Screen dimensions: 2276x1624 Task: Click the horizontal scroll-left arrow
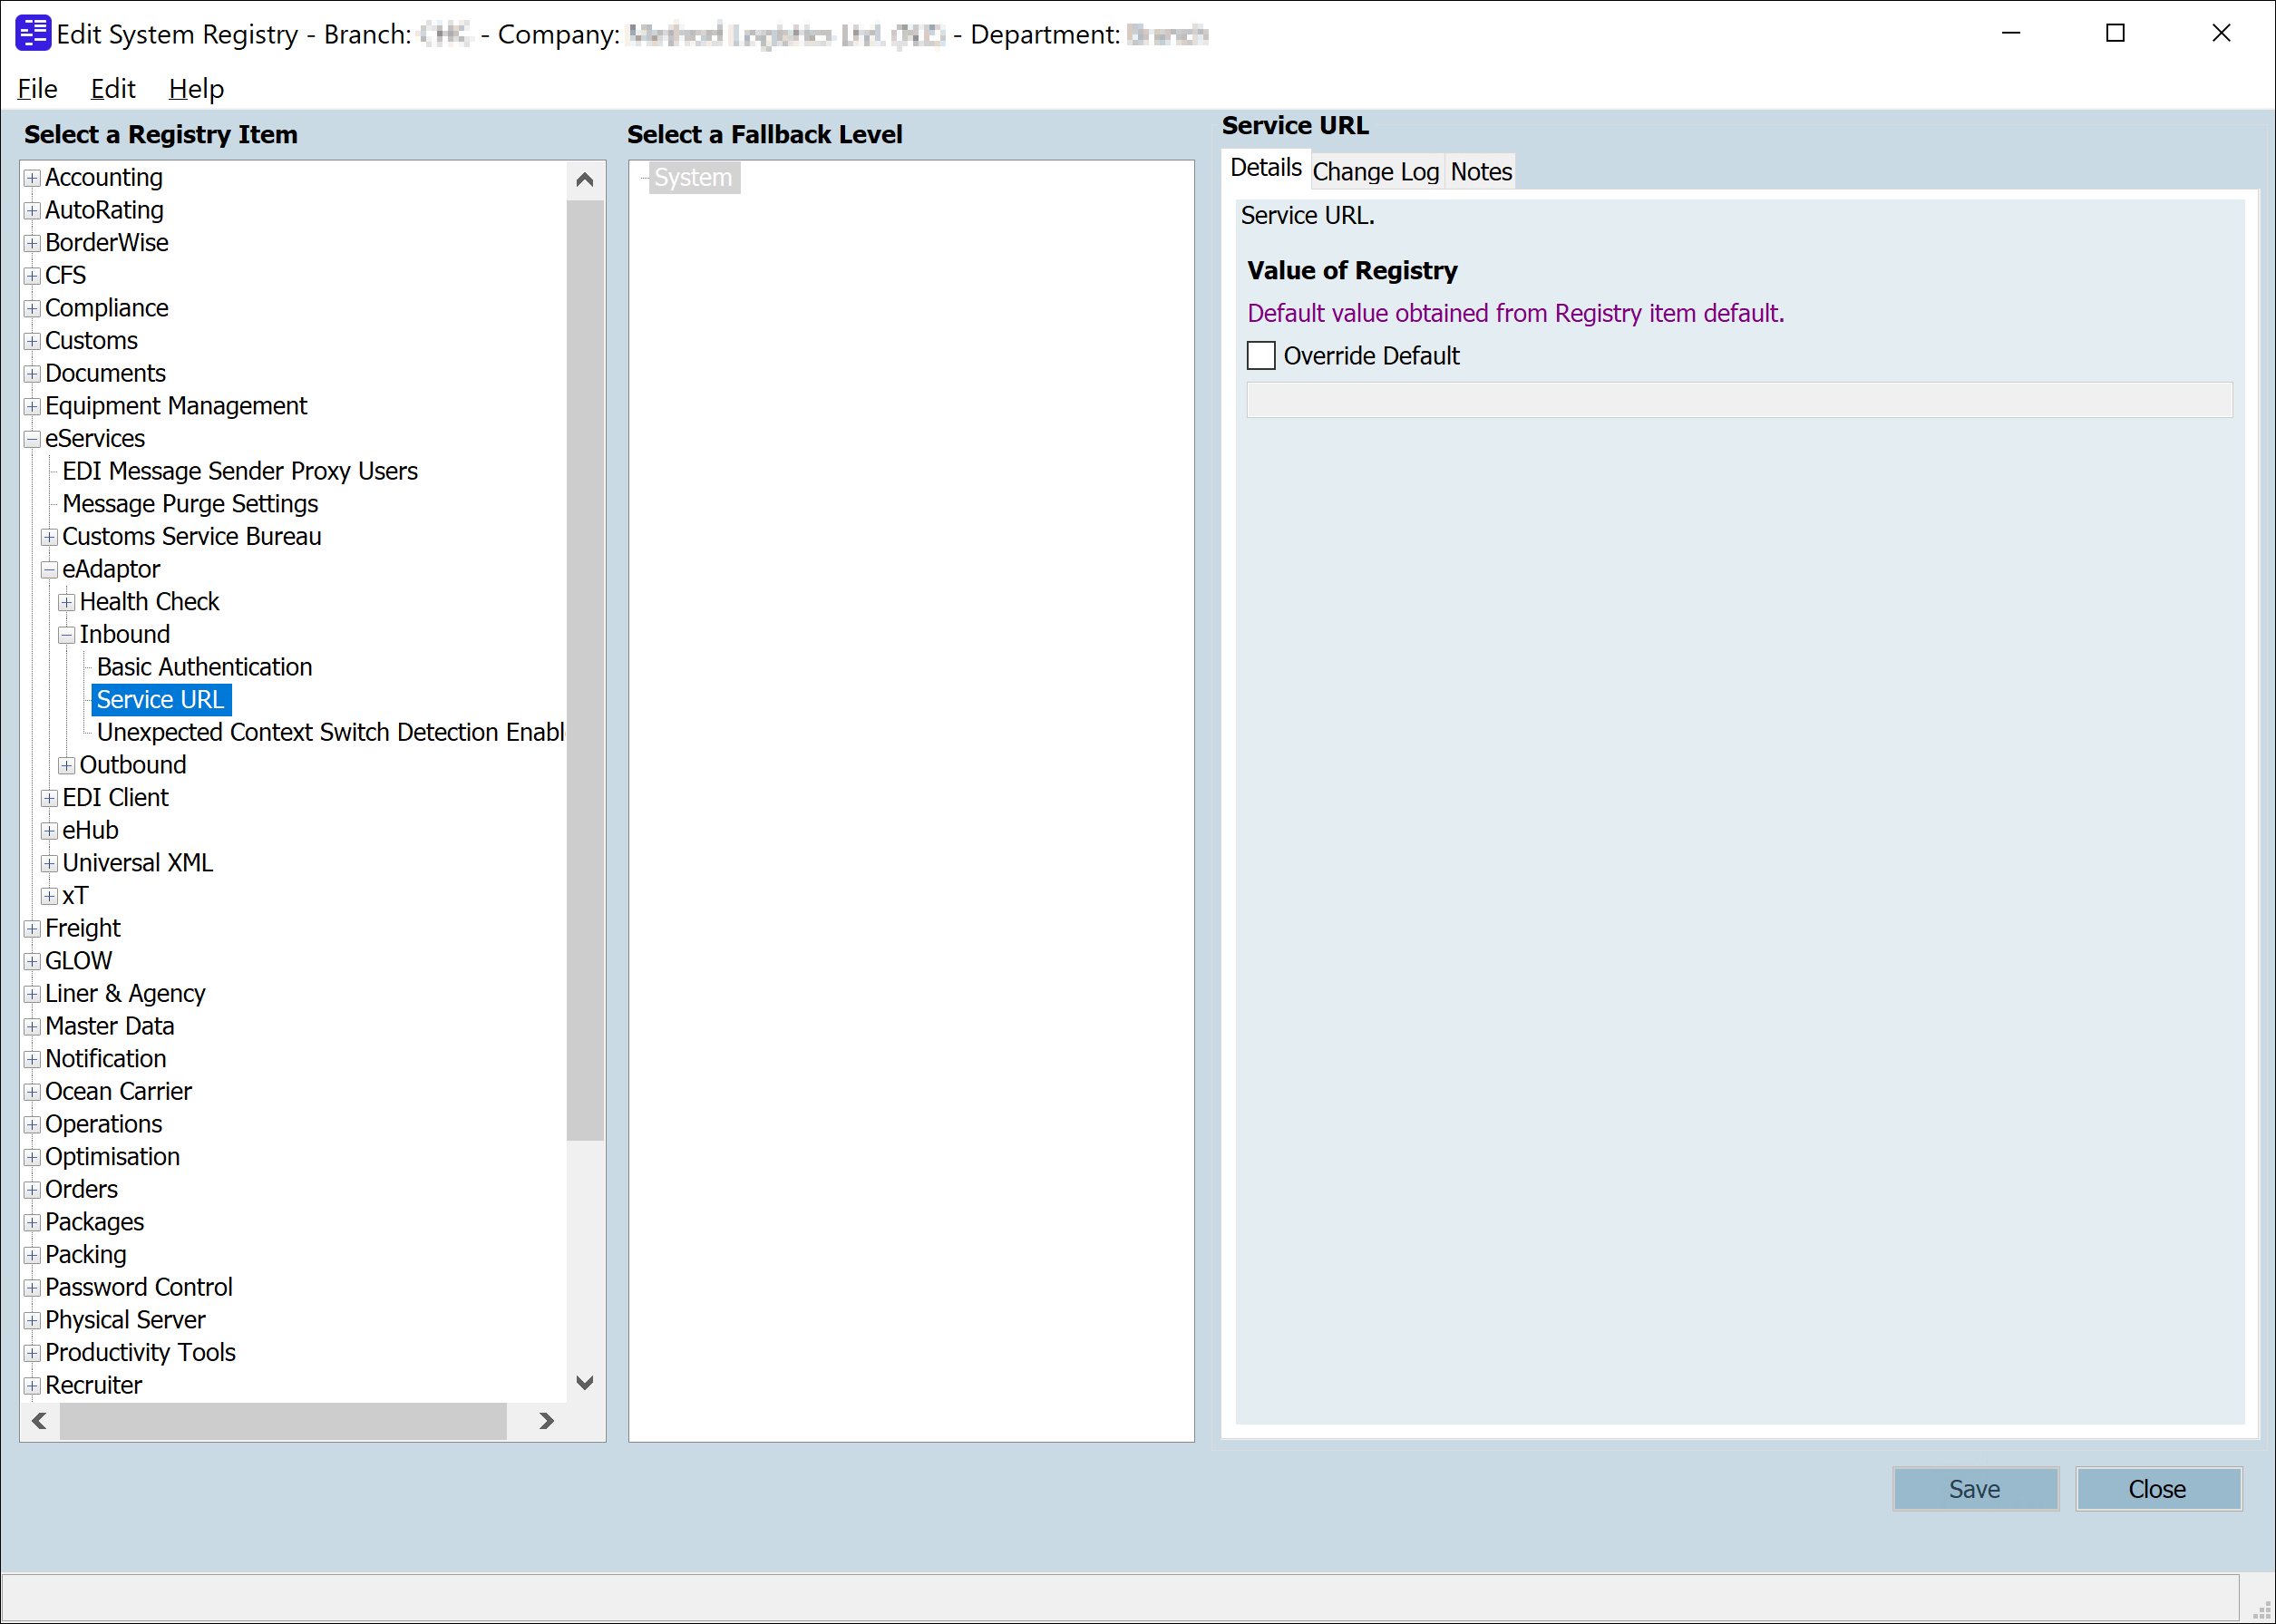click(39, 1421)
